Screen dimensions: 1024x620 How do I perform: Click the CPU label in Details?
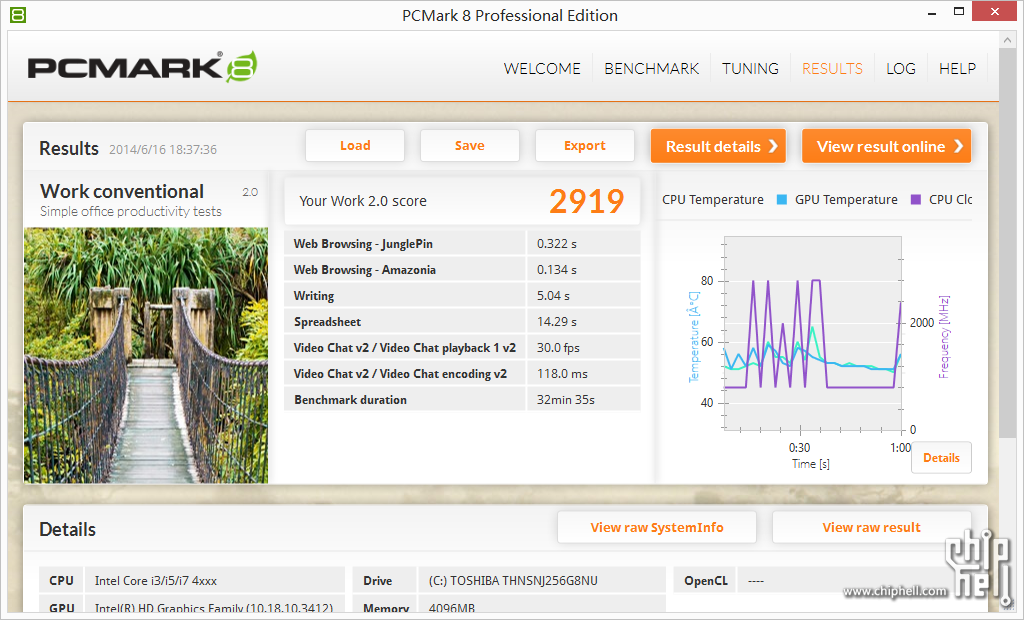point(61,581)
